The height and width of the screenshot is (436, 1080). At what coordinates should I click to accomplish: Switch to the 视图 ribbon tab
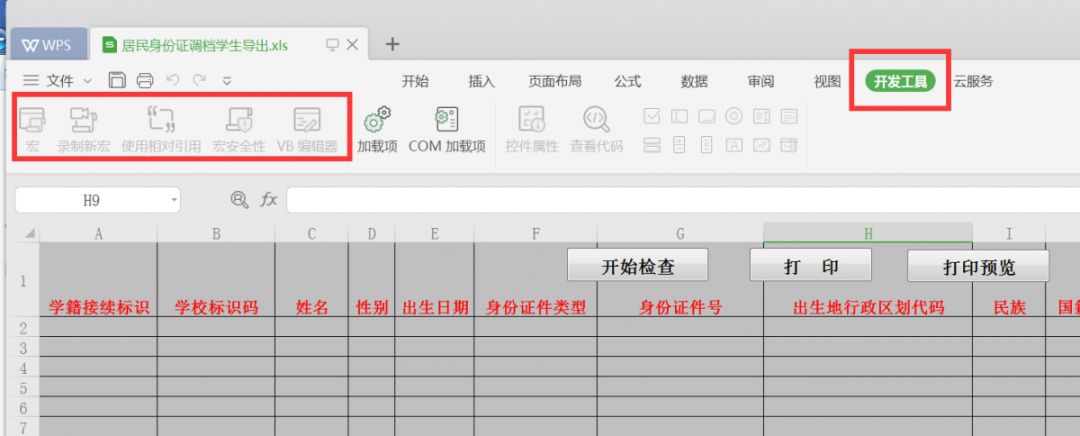(827, 81)
